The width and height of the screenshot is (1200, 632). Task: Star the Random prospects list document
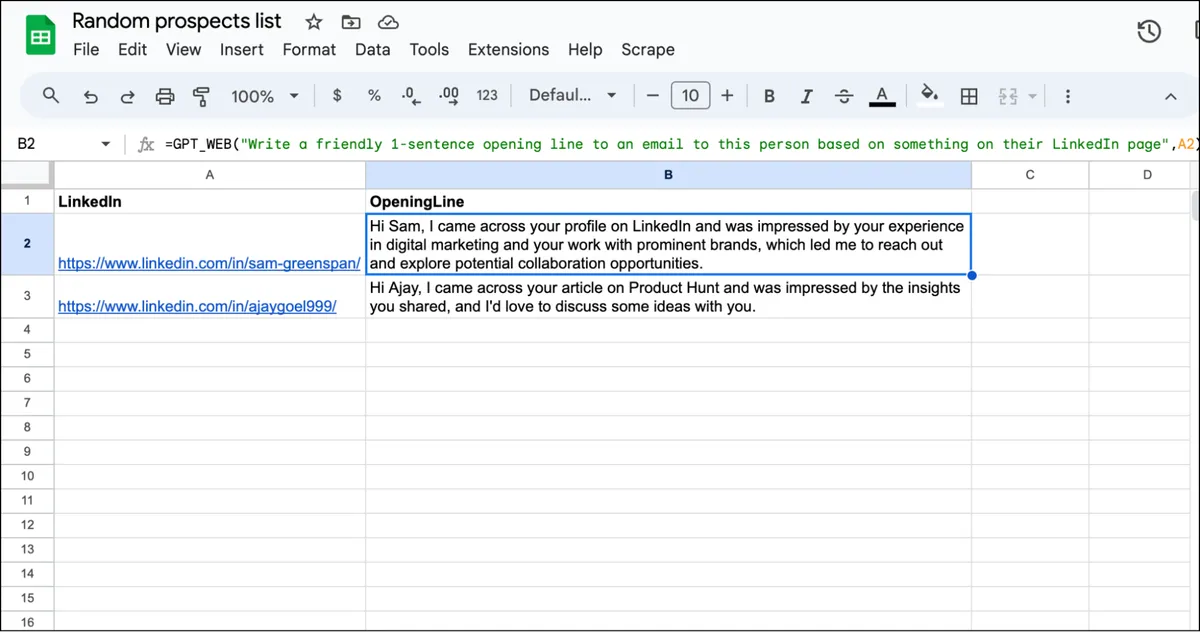pyautogui.click(x=314, y=22)
